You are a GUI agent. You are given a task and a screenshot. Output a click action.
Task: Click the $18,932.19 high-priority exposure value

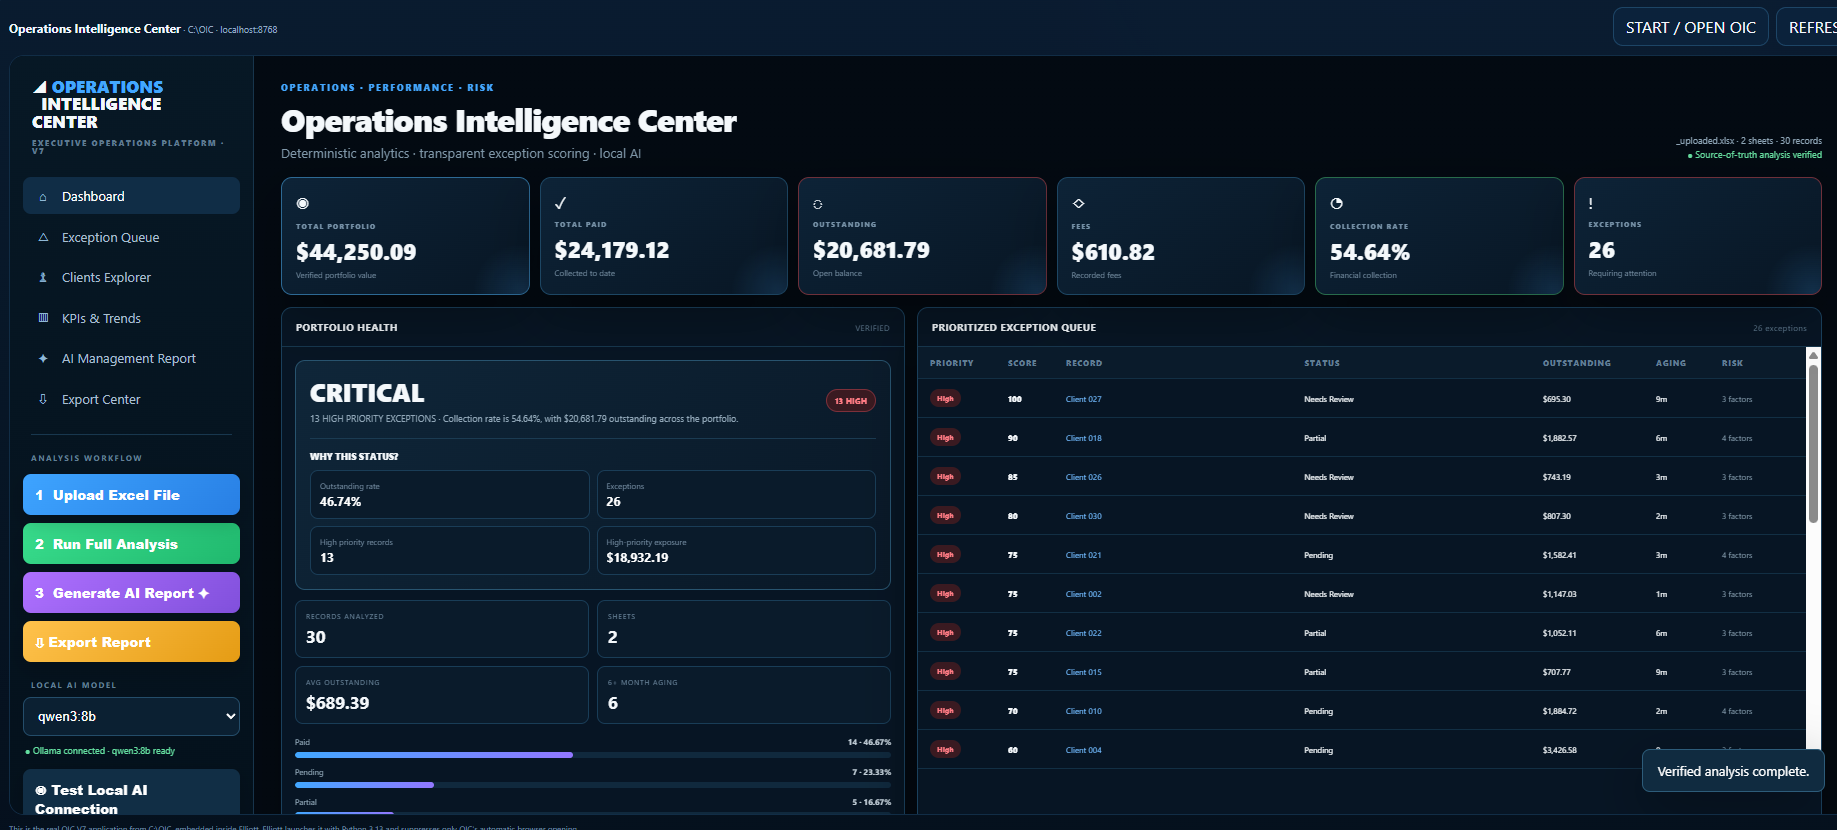pos(637,558)
